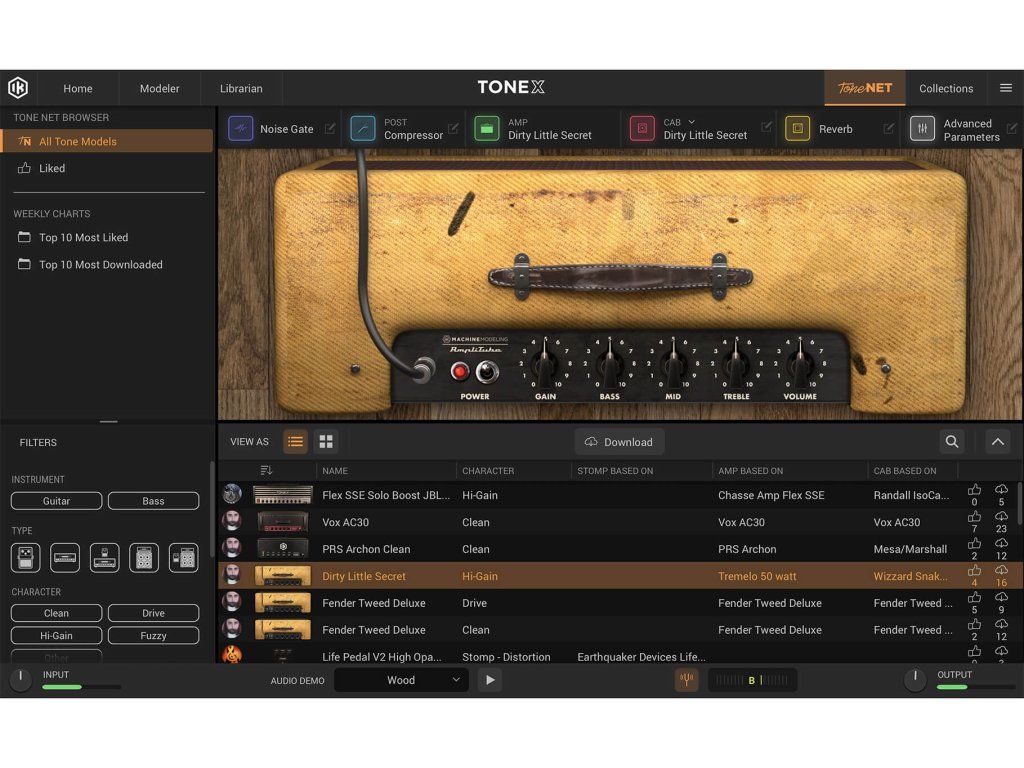Screen dimensions: 1024x768
Task: Open the Collections tab
Action: pyautogui.click(x=945, y=88)
